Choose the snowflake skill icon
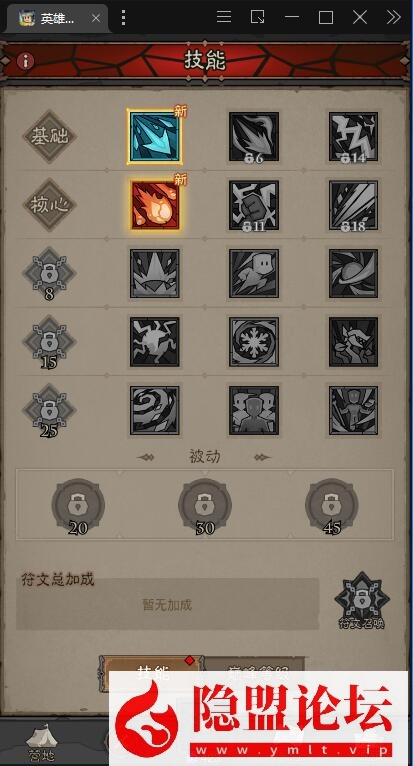 [x=254, y=342]
